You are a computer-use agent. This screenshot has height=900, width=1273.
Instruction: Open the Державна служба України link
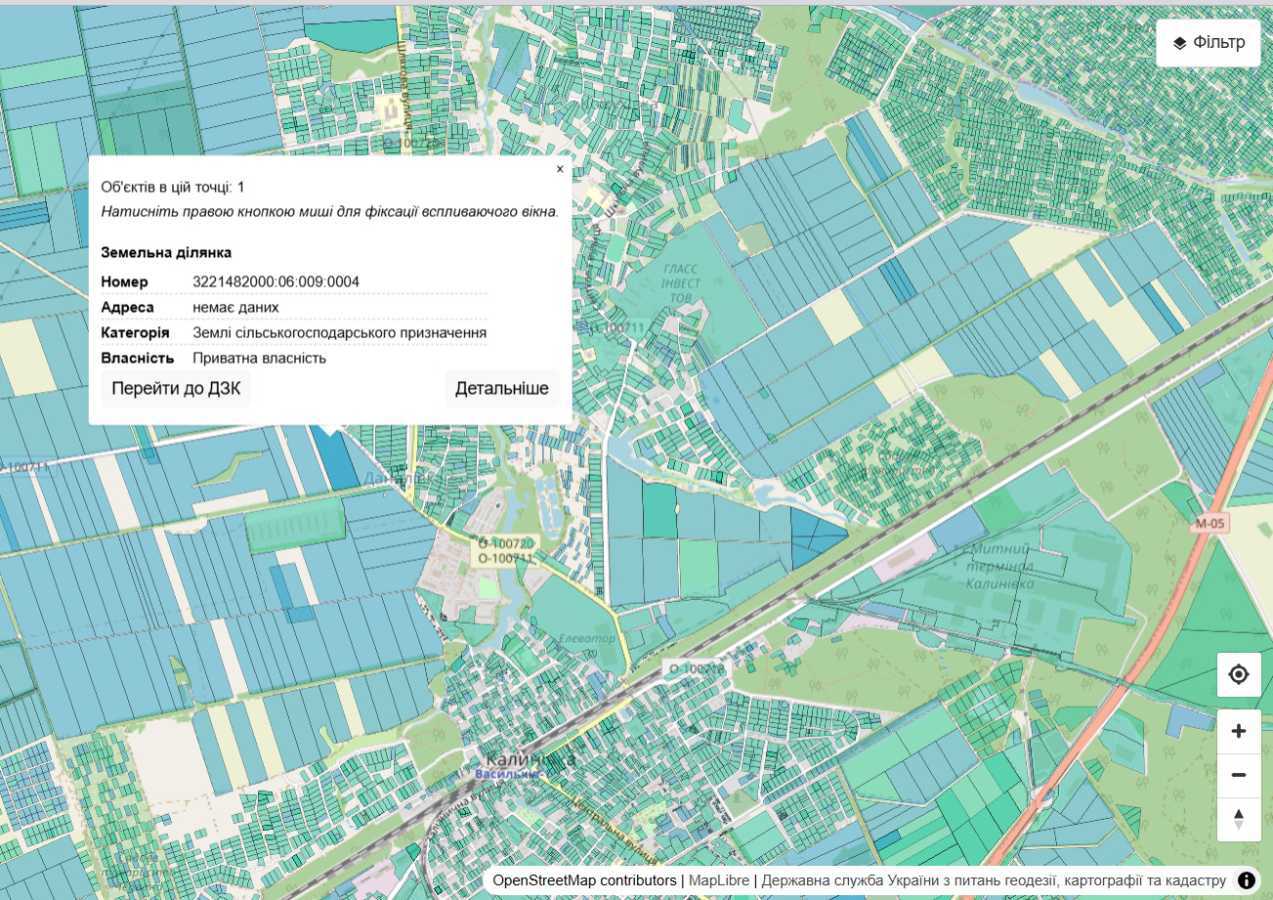click(x=993, y=880)
